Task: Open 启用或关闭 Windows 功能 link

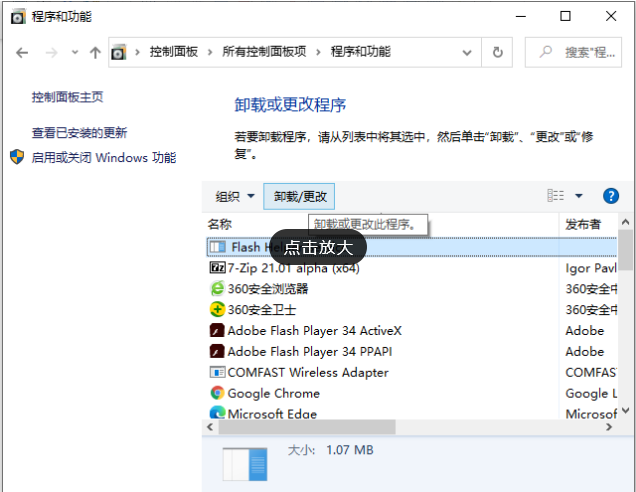Action: click(x=103, y=158)
